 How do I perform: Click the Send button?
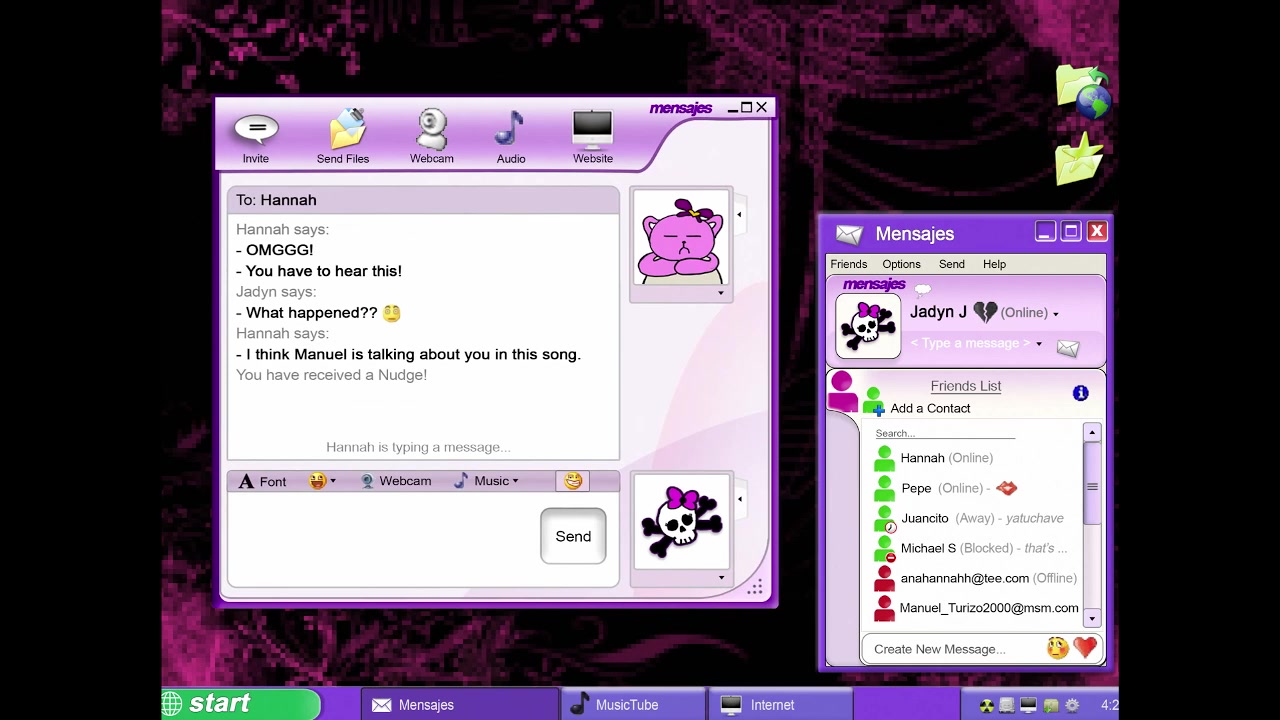click(573, 536)
